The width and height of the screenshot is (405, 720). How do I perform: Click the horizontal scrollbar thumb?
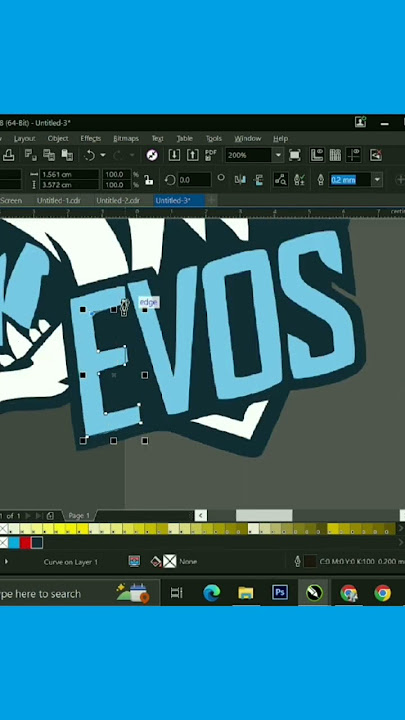tap(264, 515)
